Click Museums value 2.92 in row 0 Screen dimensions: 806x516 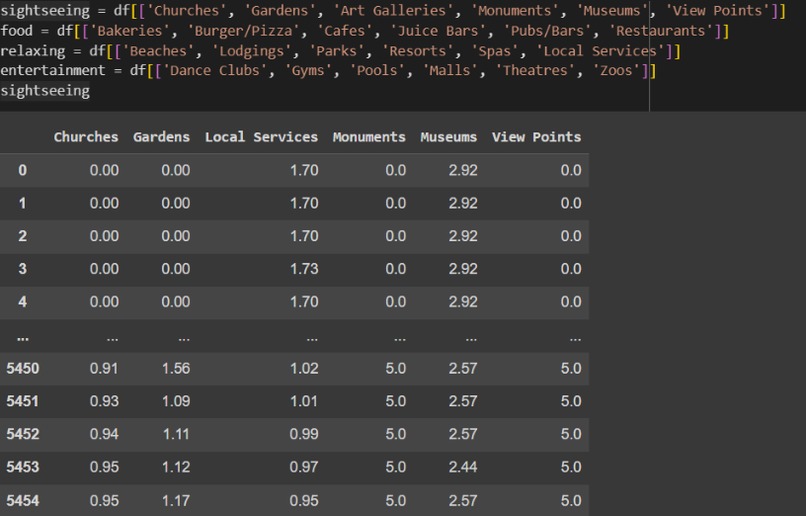463,170
